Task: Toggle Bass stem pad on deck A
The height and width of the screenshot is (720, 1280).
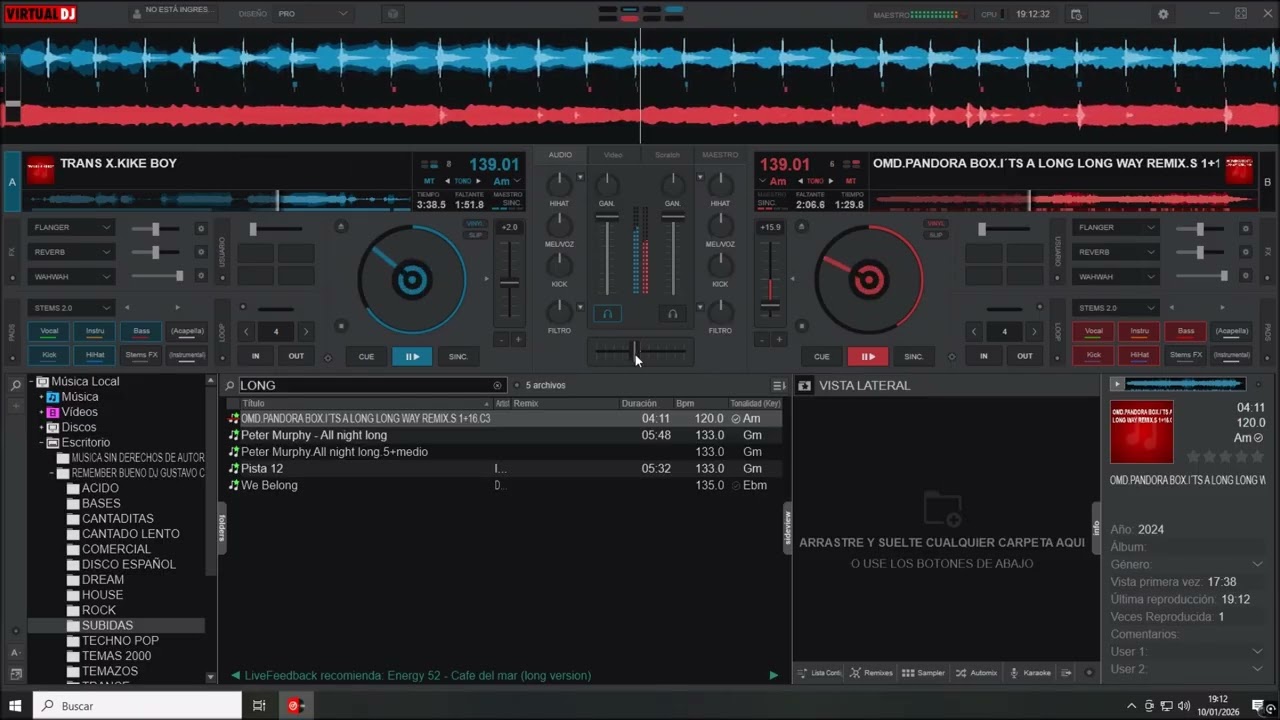Action: click(141, 331)
